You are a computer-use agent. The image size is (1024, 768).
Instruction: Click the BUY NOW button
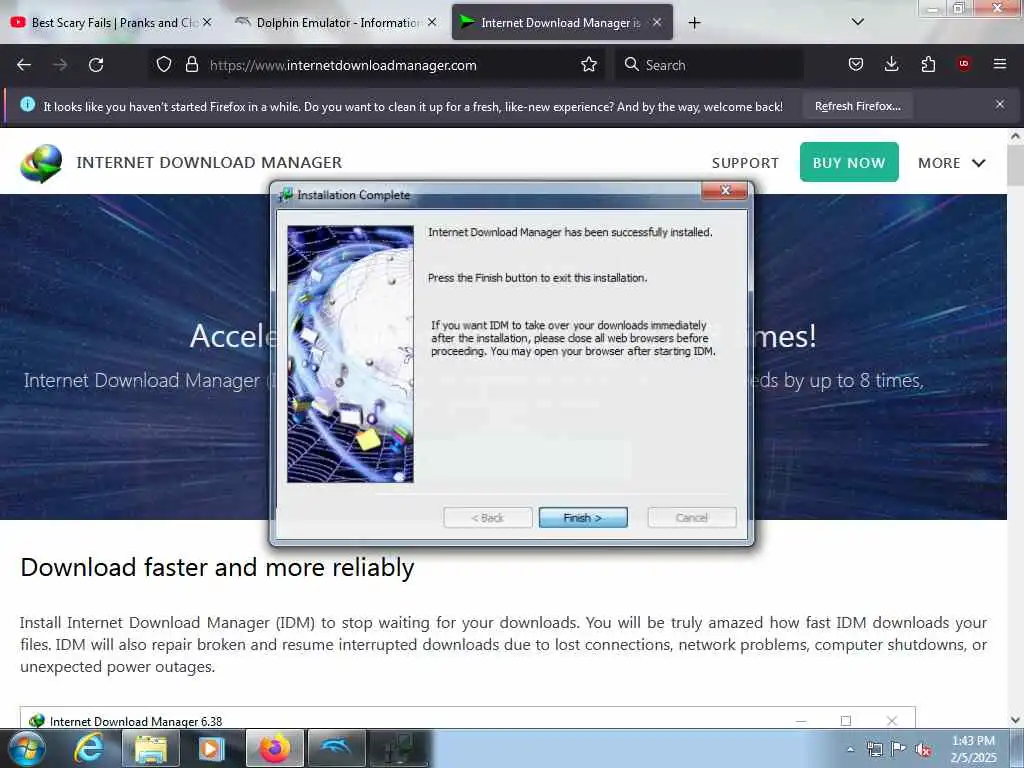point(849,163)
